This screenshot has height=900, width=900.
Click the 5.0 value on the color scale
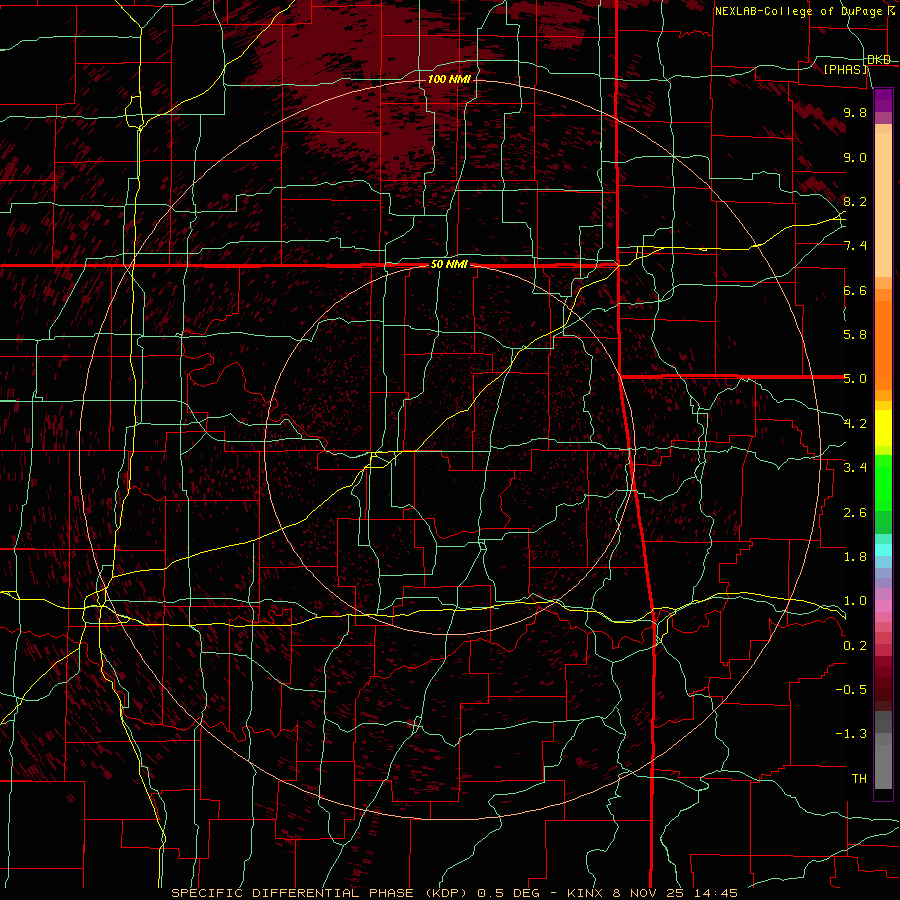click(x=855, y=379)
